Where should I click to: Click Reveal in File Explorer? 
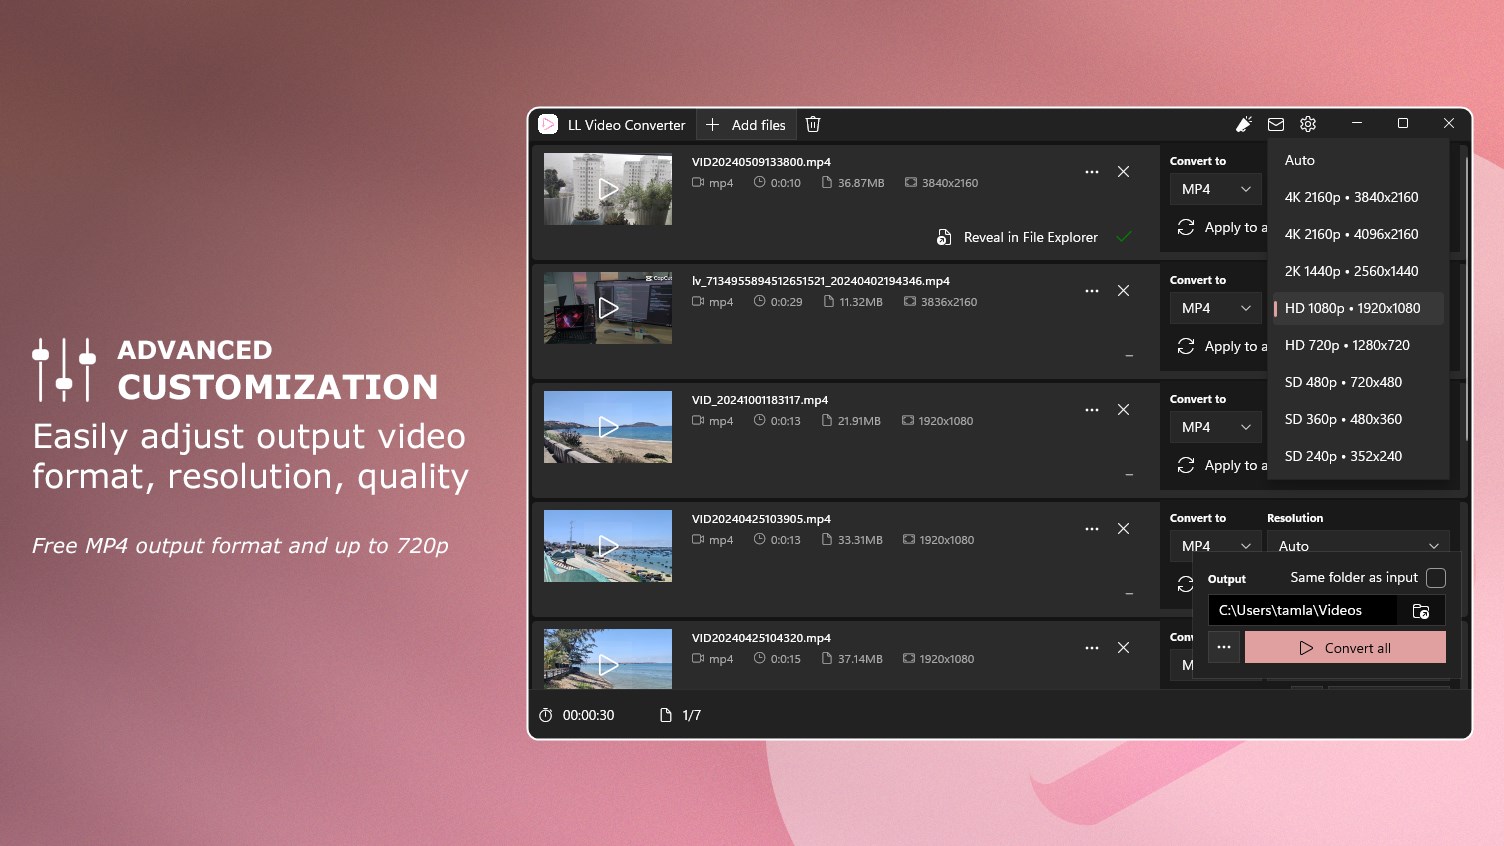coord(1017,237)
